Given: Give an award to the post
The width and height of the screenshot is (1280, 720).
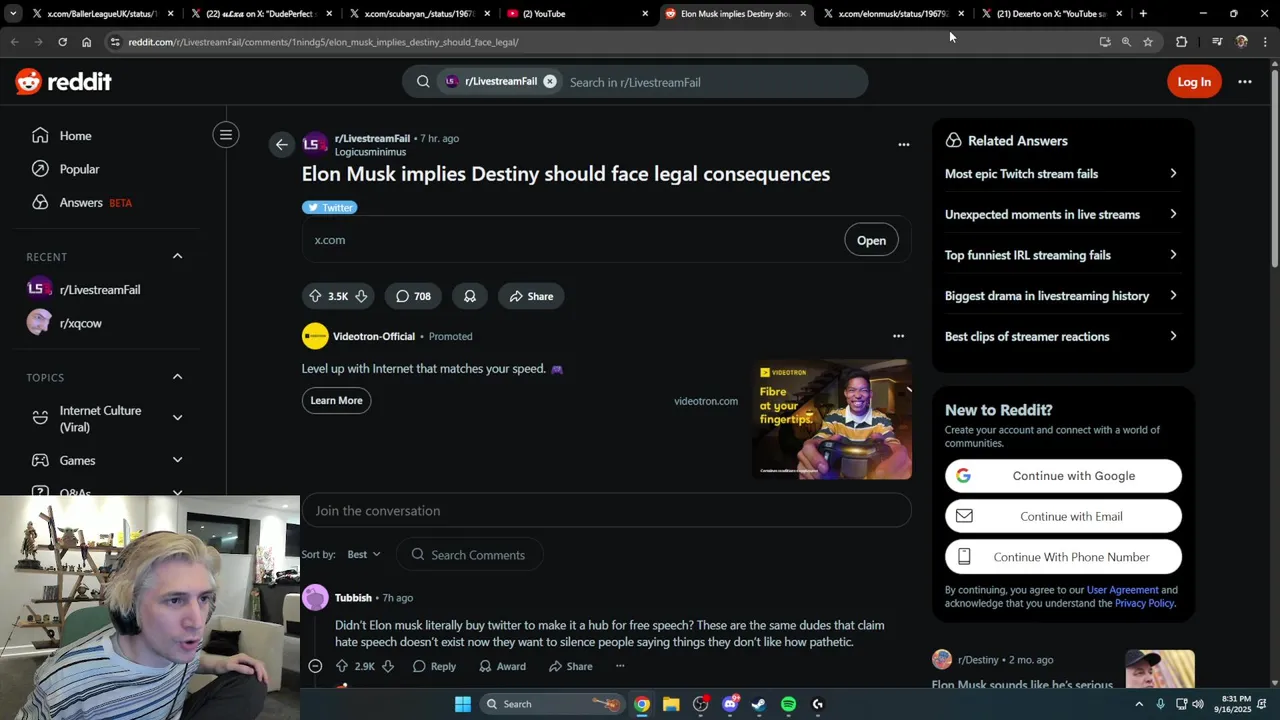Looking at the screenshot, I should click(470, 296).
